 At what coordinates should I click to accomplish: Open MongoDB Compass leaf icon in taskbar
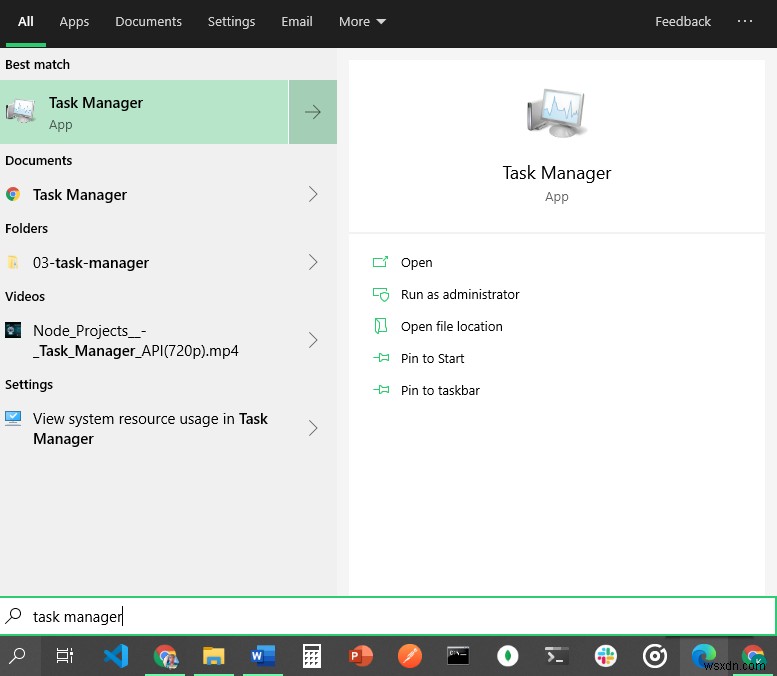pos(507,656)
